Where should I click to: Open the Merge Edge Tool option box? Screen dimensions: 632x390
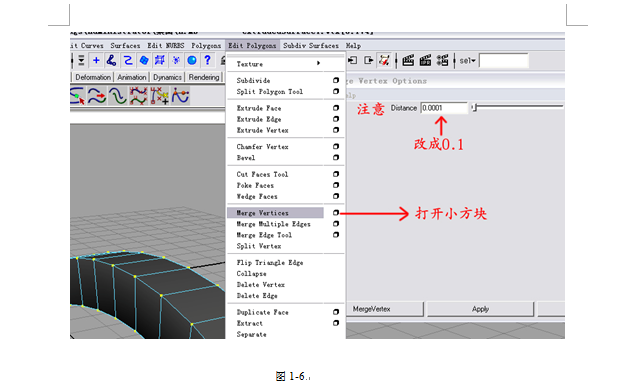pos(336,235)
